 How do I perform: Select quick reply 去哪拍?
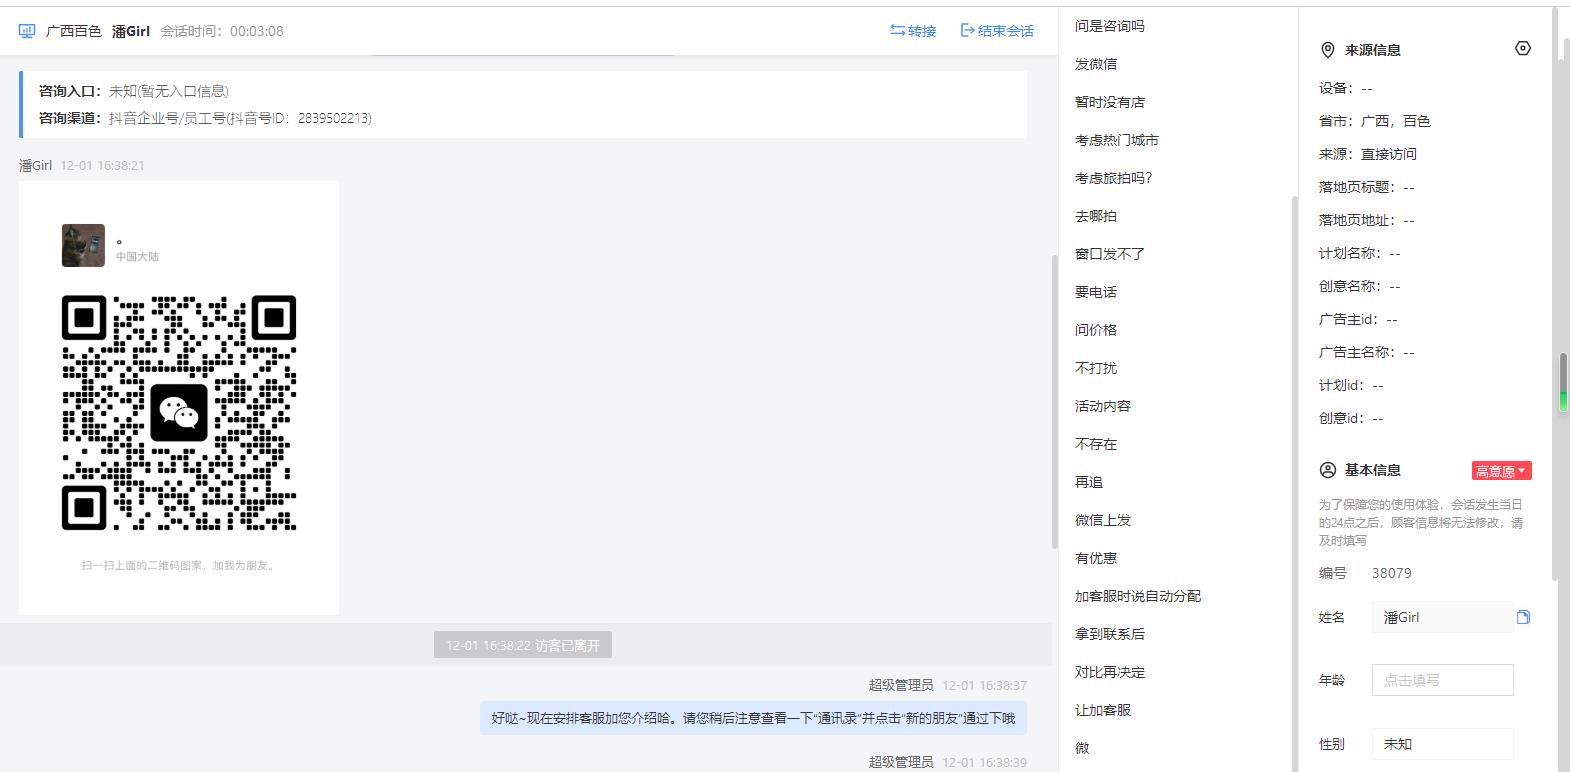pyautogui.click(x=1096, y=216)
